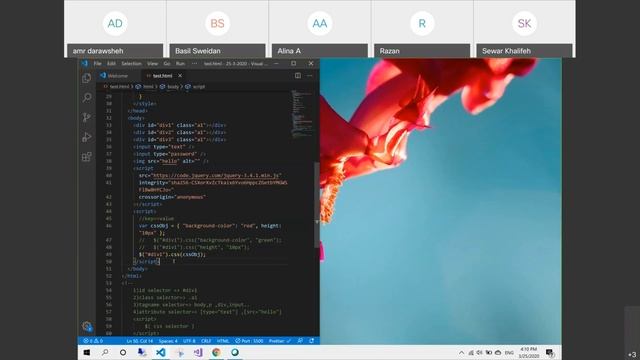Open the Selection menu
The width and height of the screenshot is (640, 360).
point(131,64)
